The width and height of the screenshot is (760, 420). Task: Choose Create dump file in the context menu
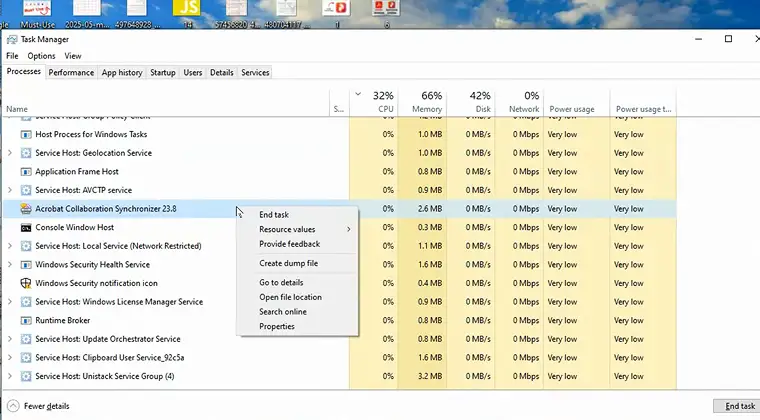pos(297,264)
